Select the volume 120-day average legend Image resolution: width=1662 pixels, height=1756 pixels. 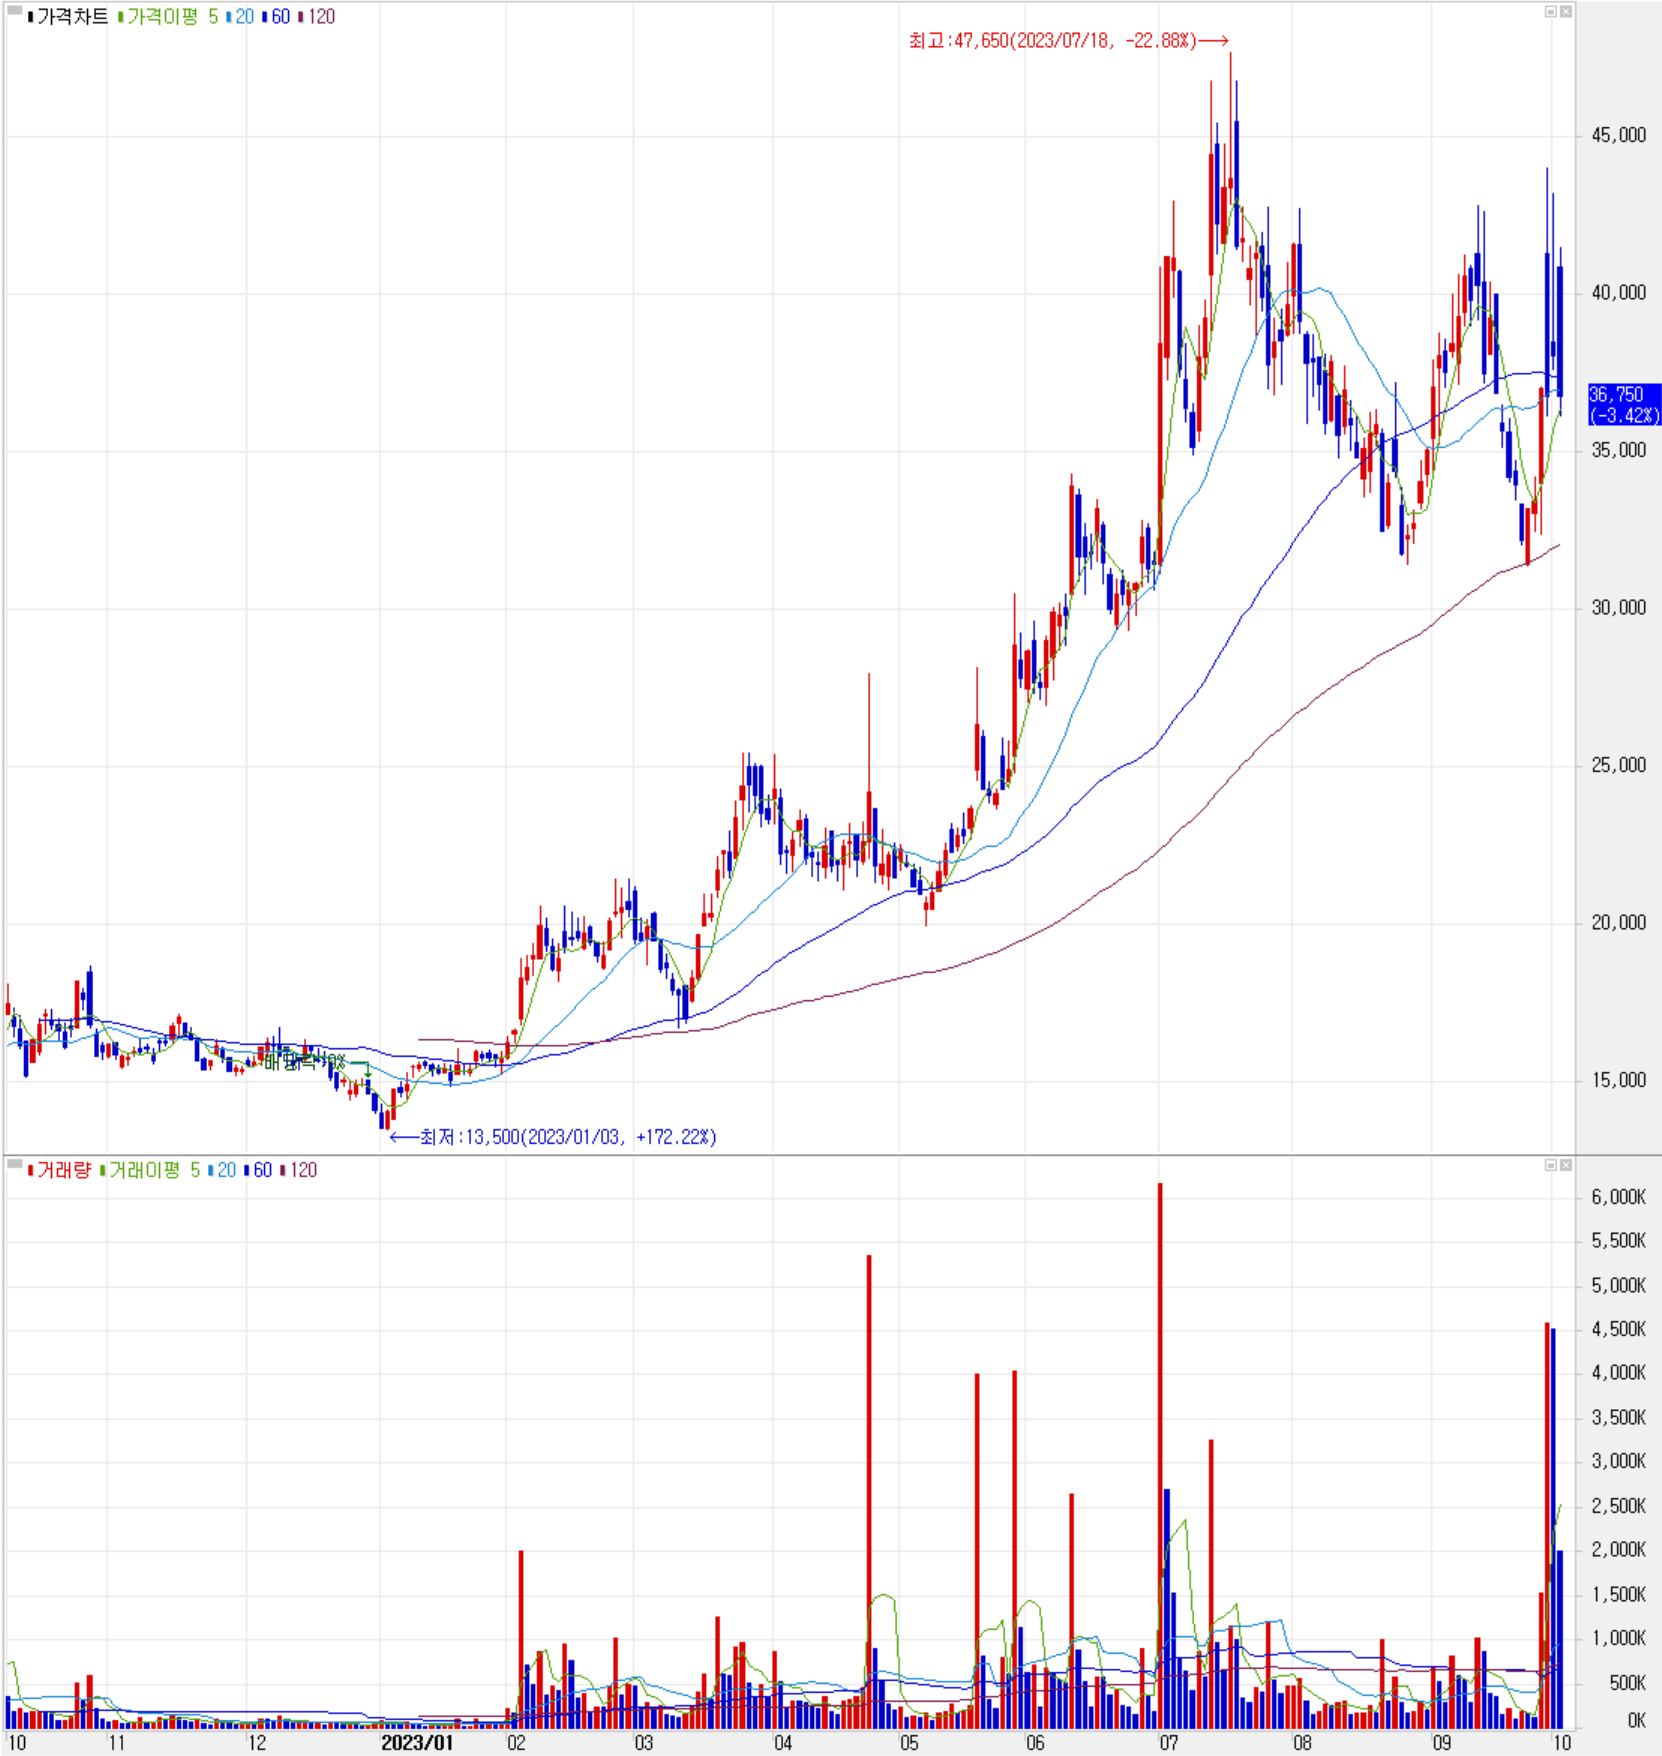pyautogui.click(x=303, y=1170)
